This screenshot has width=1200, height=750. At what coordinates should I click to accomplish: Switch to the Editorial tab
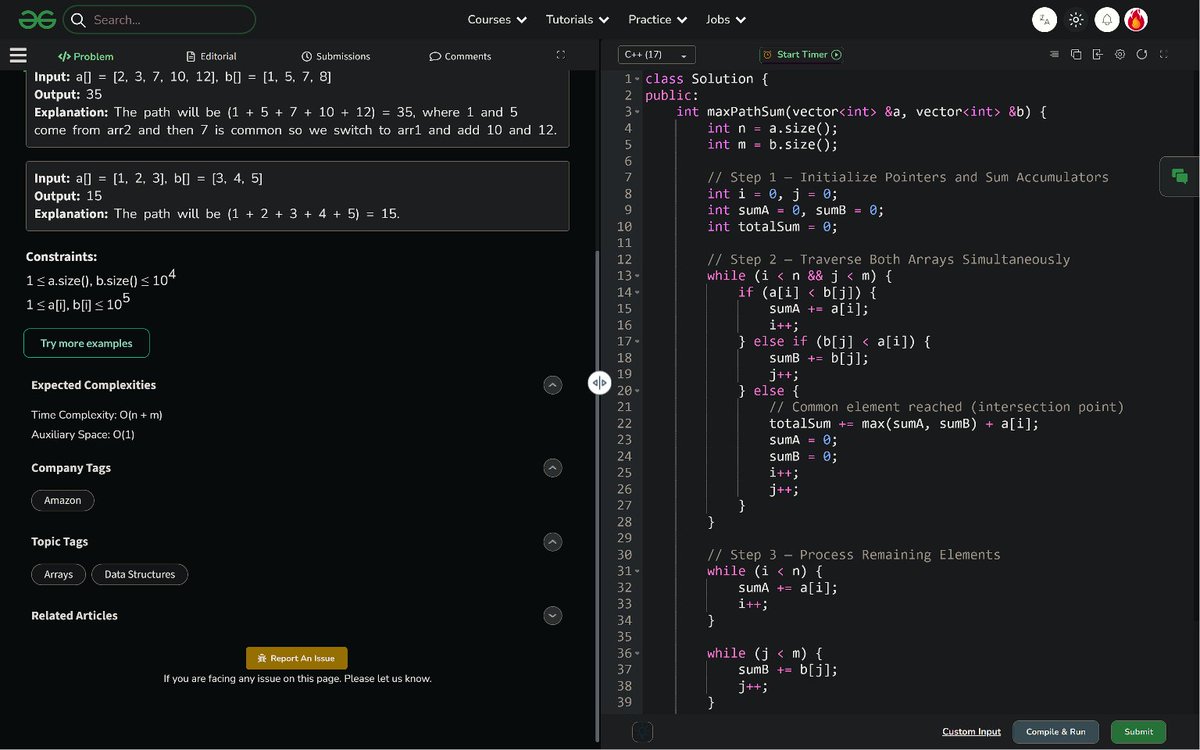tap(211, 56)
